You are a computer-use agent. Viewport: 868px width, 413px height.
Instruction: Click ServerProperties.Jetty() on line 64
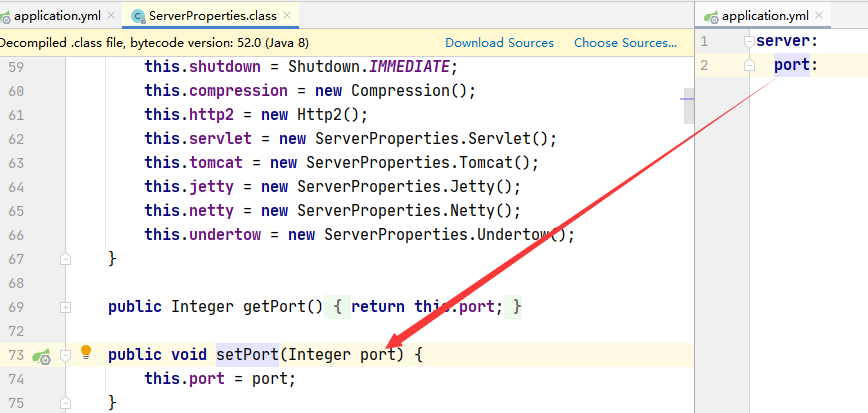[405, 187]
